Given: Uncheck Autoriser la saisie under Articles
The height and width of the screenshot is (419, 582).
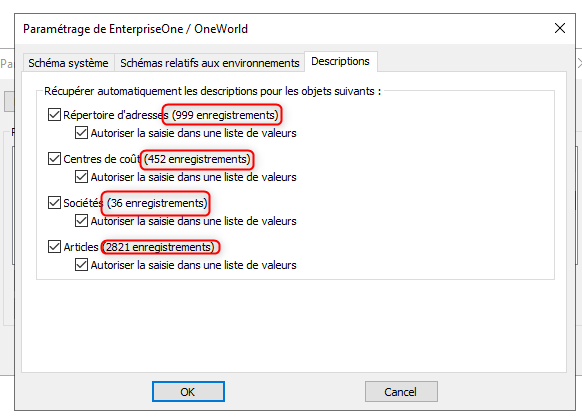Looking at the screenshot, I should click(81, 265).
